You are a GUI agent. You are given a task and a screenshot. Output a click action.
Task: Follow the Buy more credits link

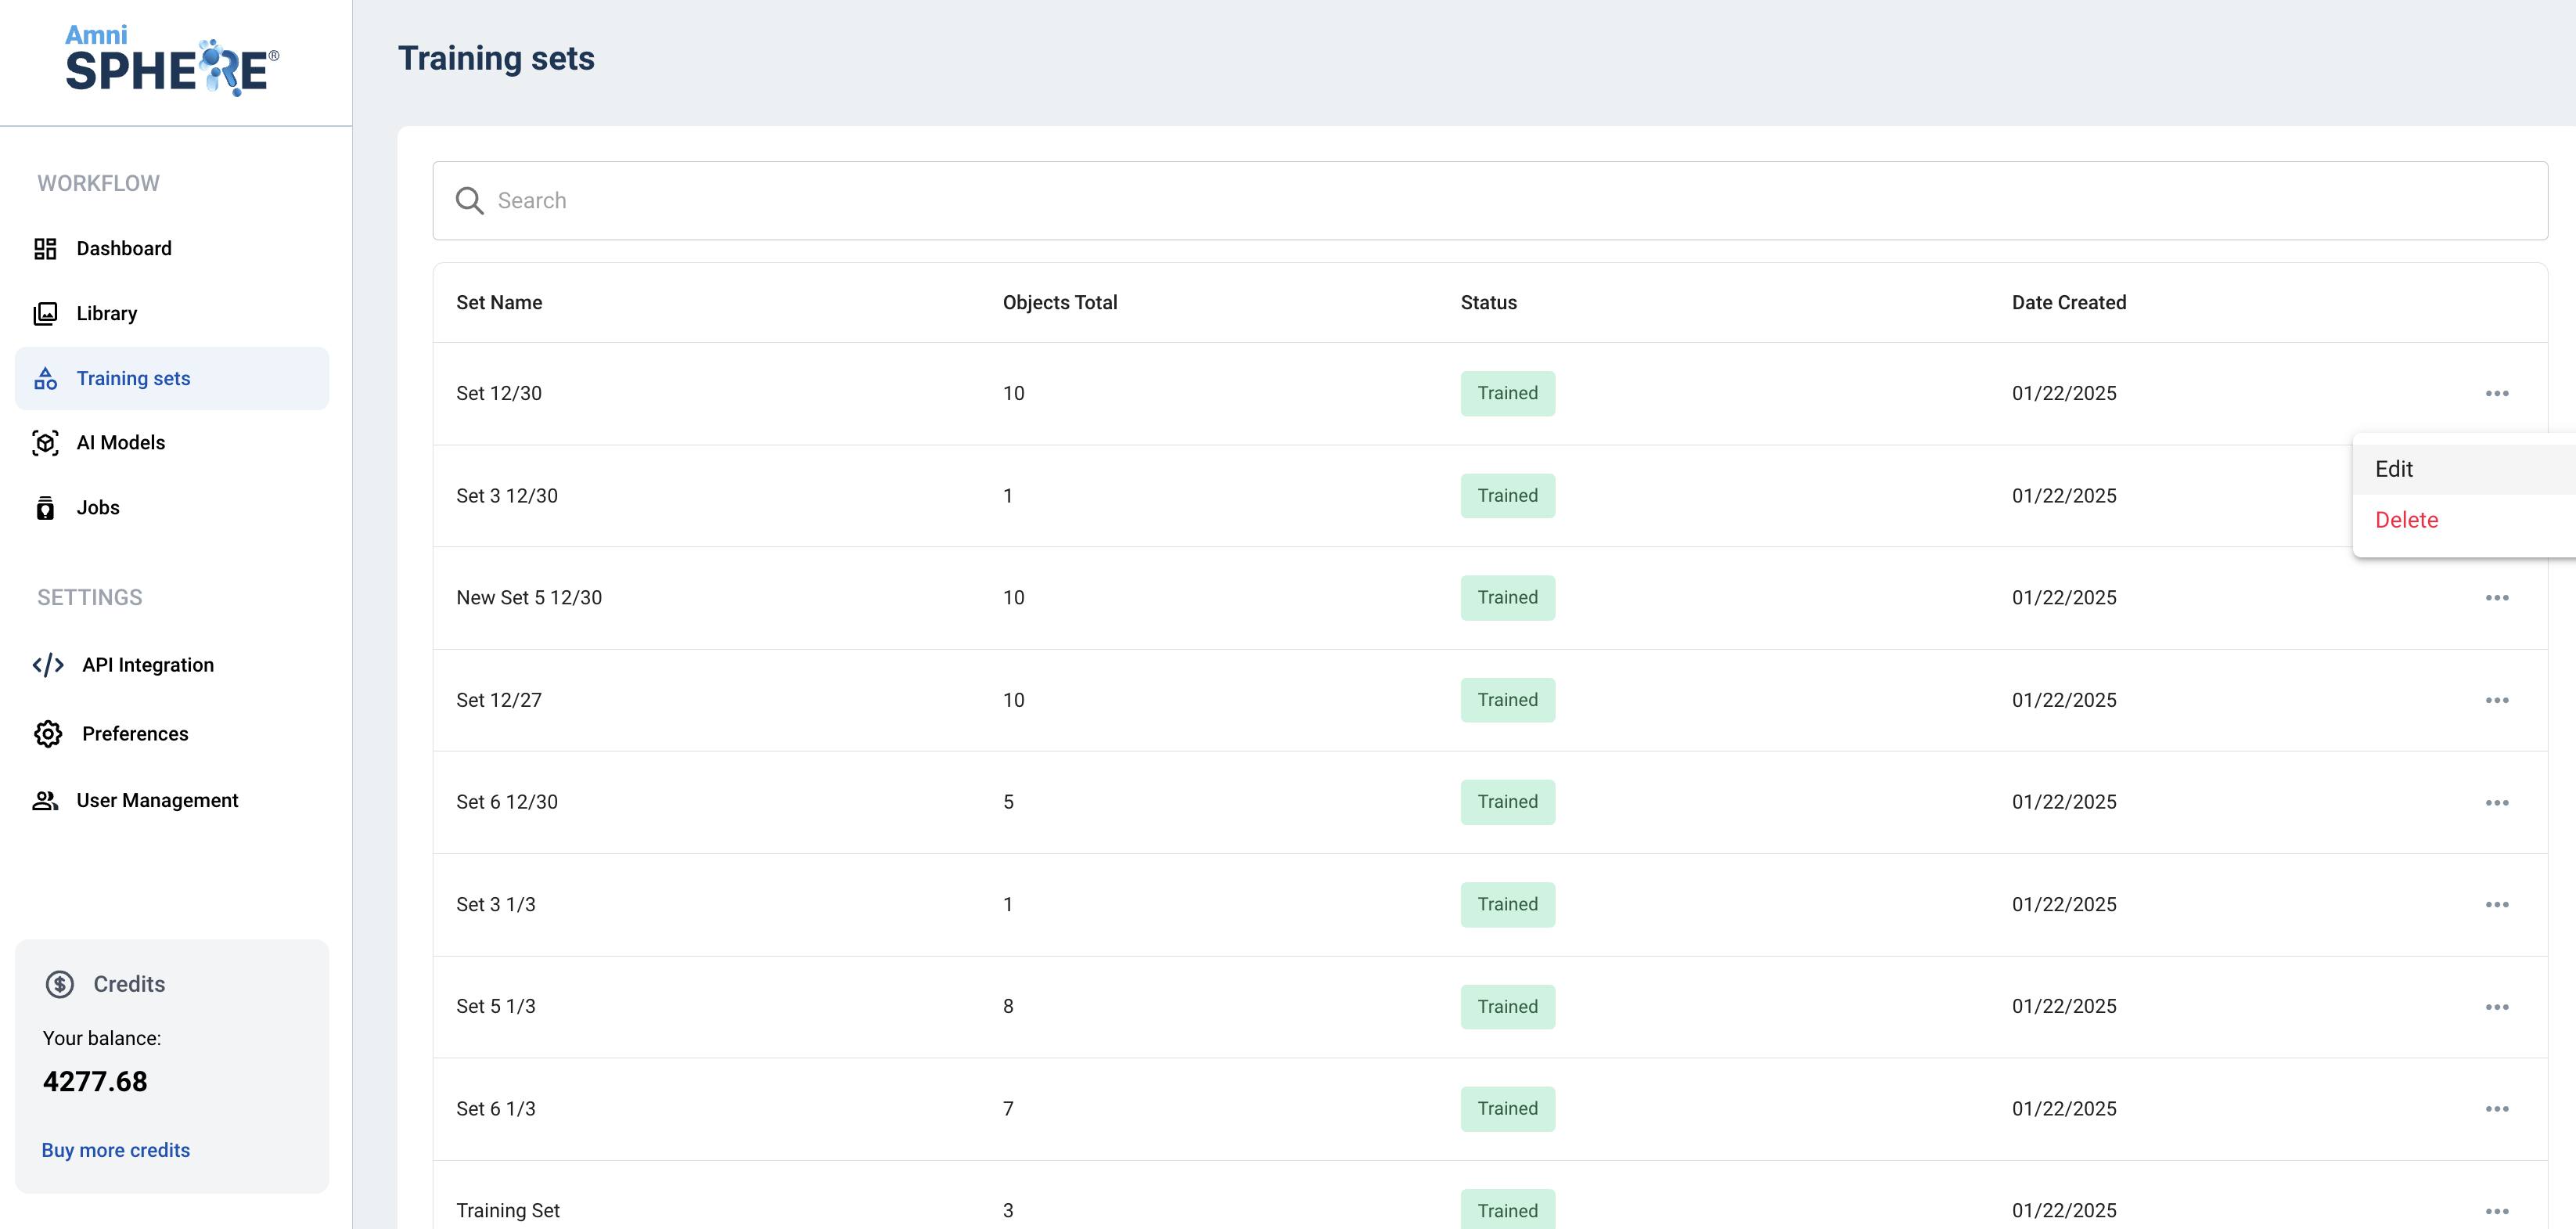[x=115, y=1150]
